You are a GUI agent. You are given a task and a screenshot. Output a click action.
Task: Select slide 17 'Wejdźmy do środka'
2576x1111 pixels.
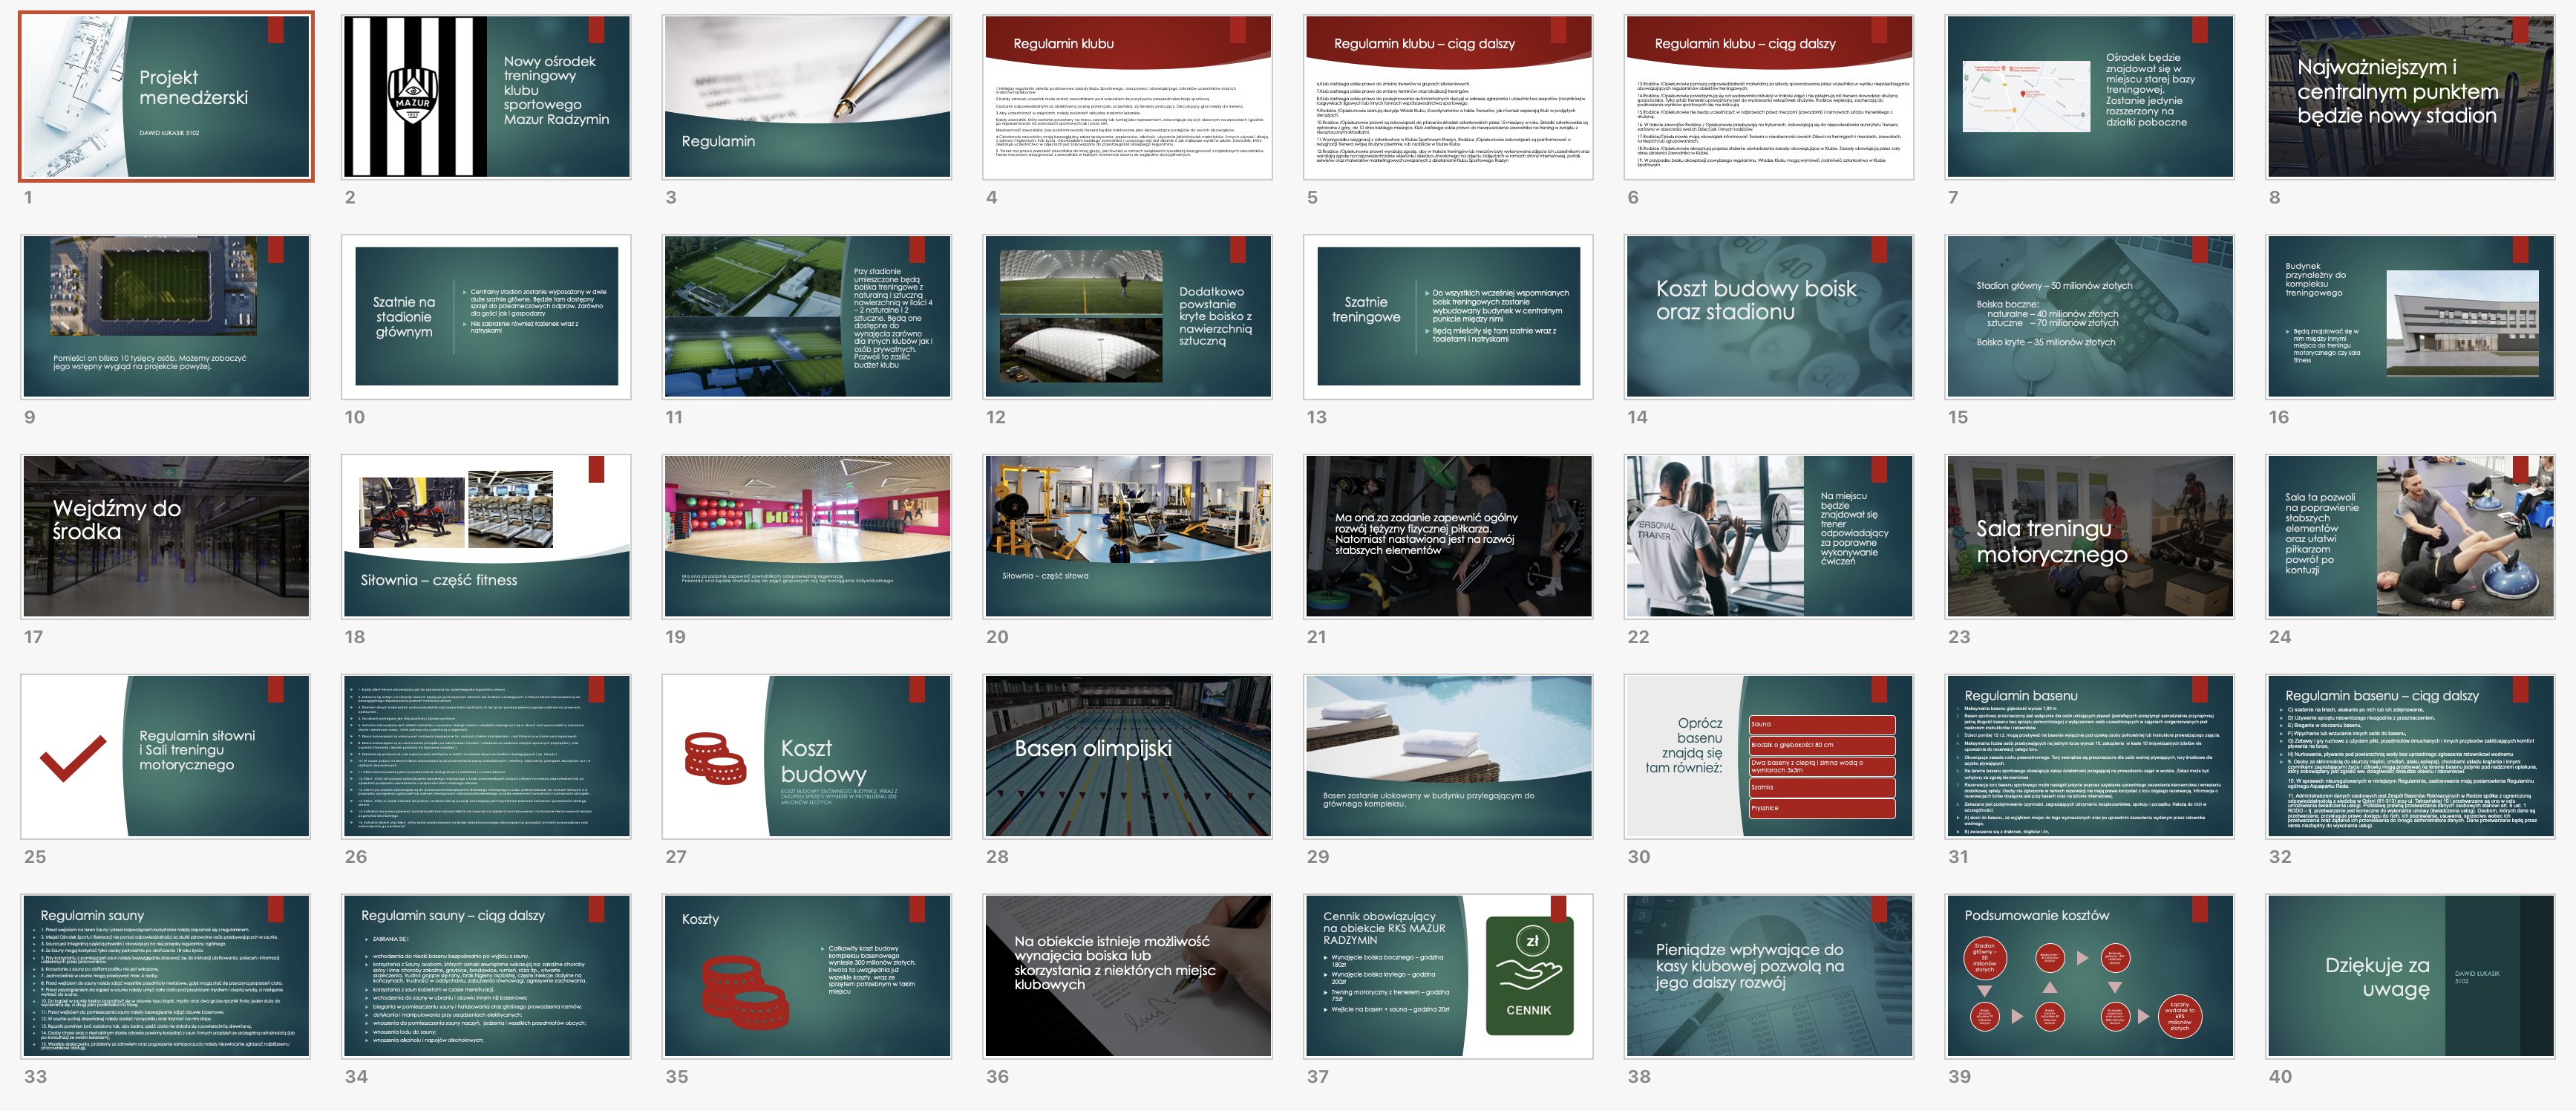(x=166, y=536)
